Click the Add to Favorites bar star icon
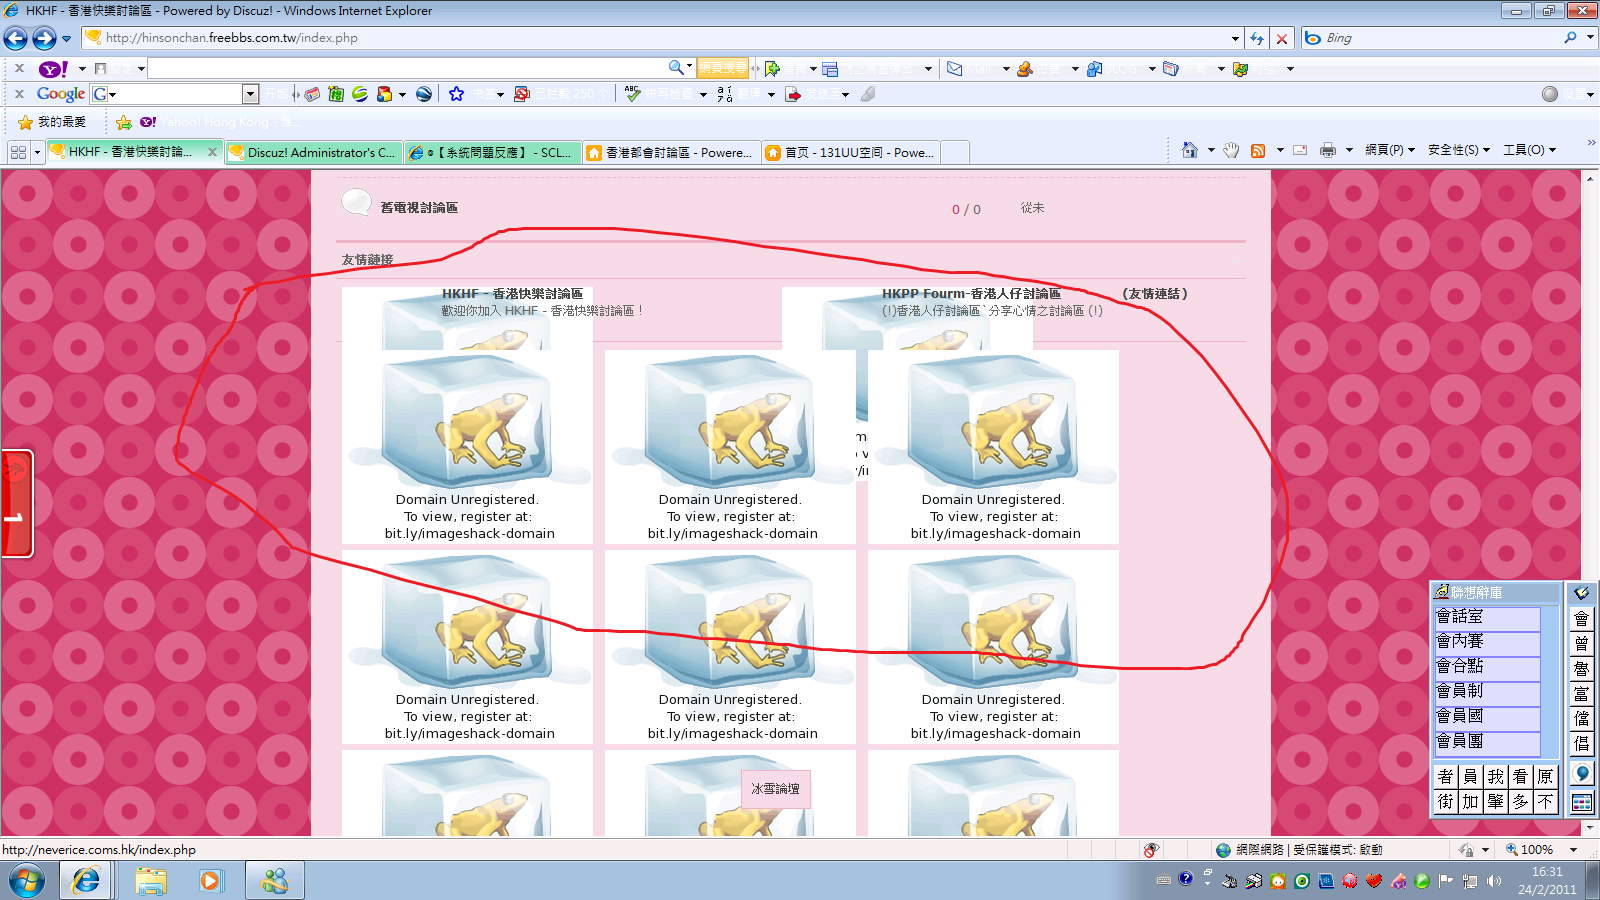1600x900 pixels. point(124,122)
